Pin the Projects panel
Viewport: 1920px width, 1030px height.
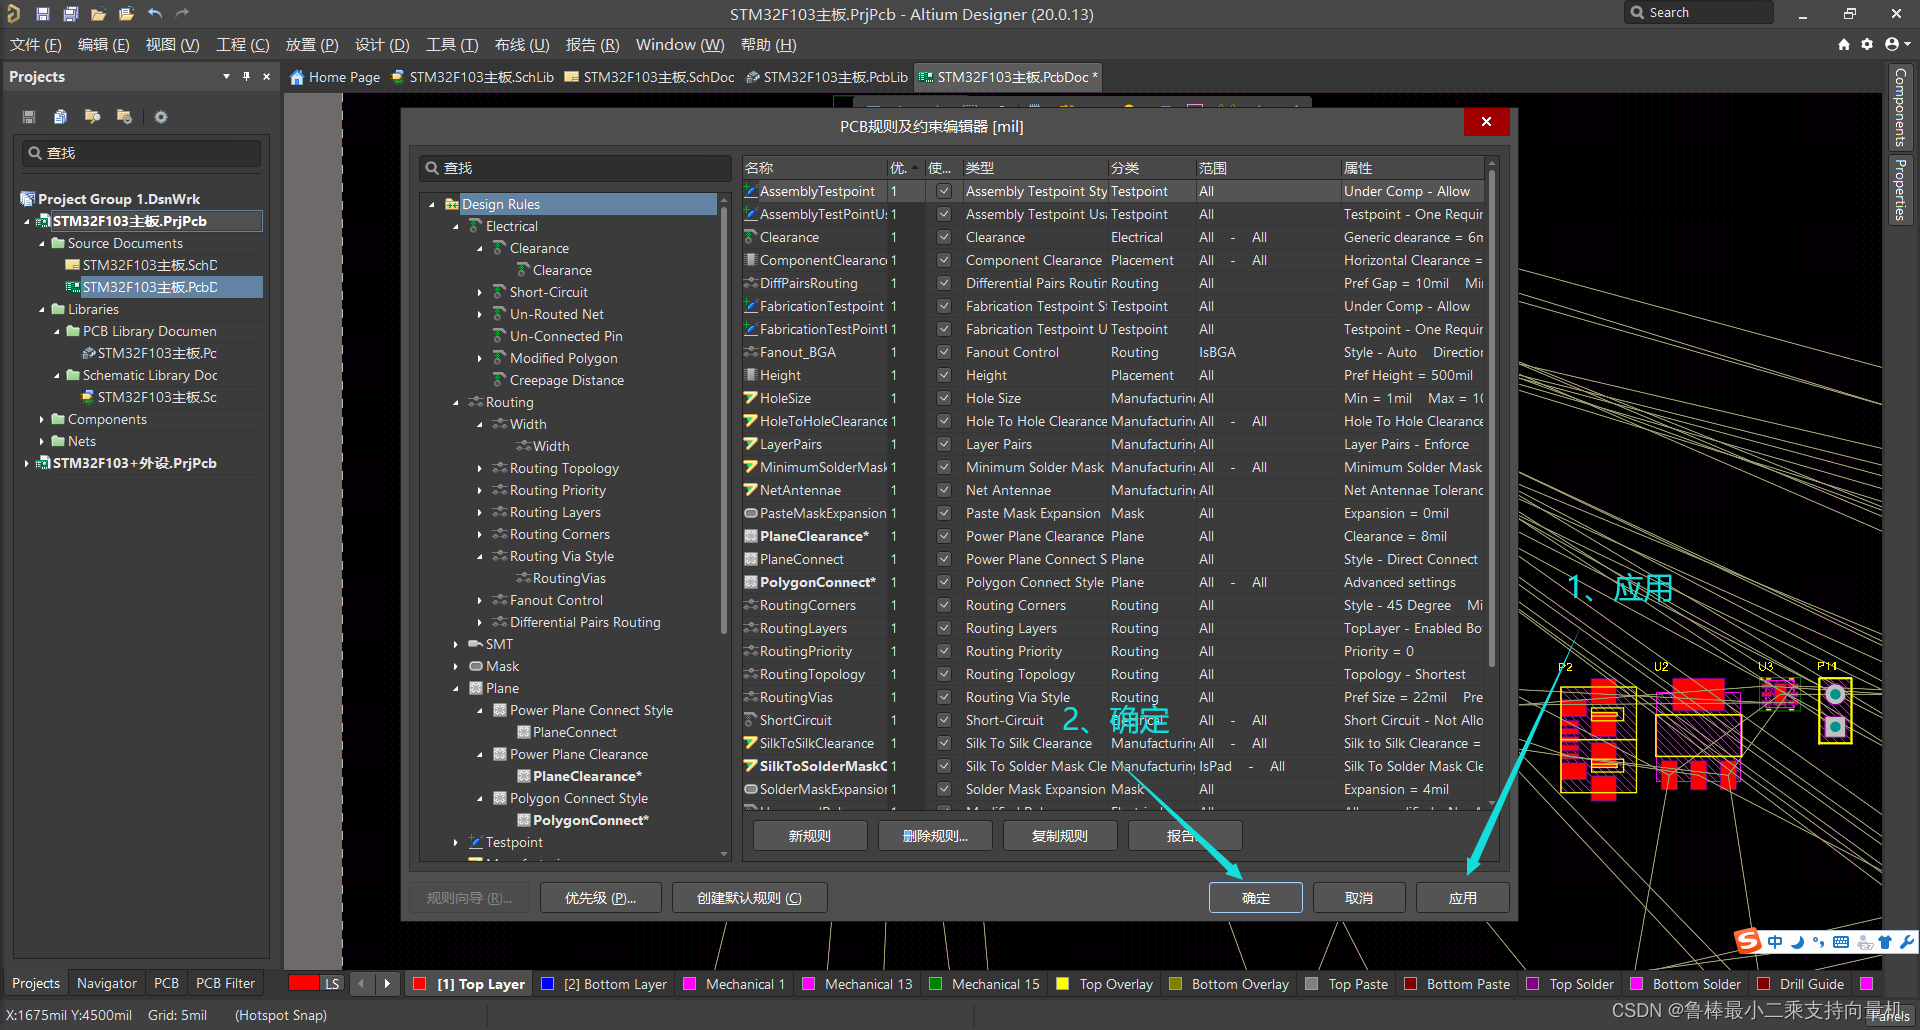[x=246, y=77]
